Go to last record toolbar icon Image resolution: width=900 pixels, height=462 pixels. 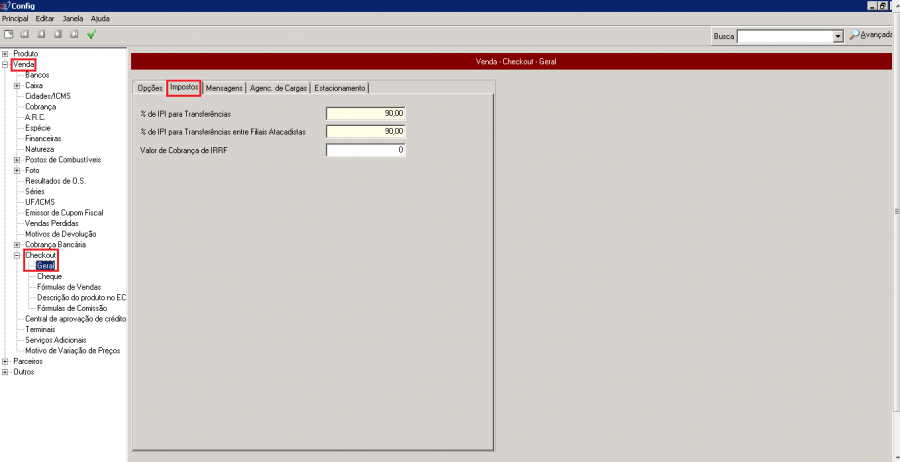point(74,34)
